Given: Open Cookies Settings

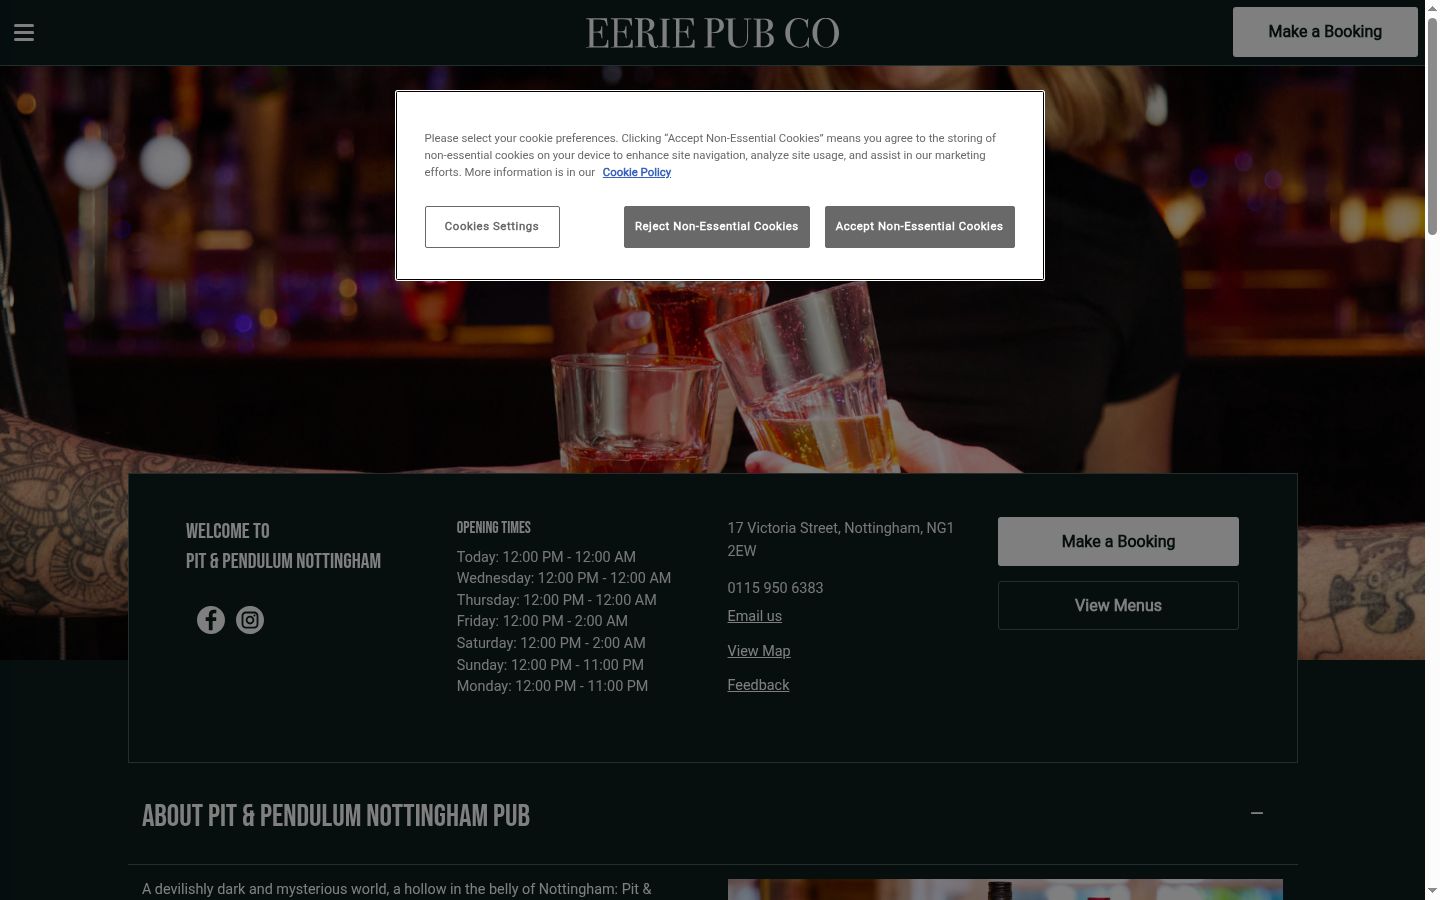Looking at the screenshot, I should coord(492,227).
